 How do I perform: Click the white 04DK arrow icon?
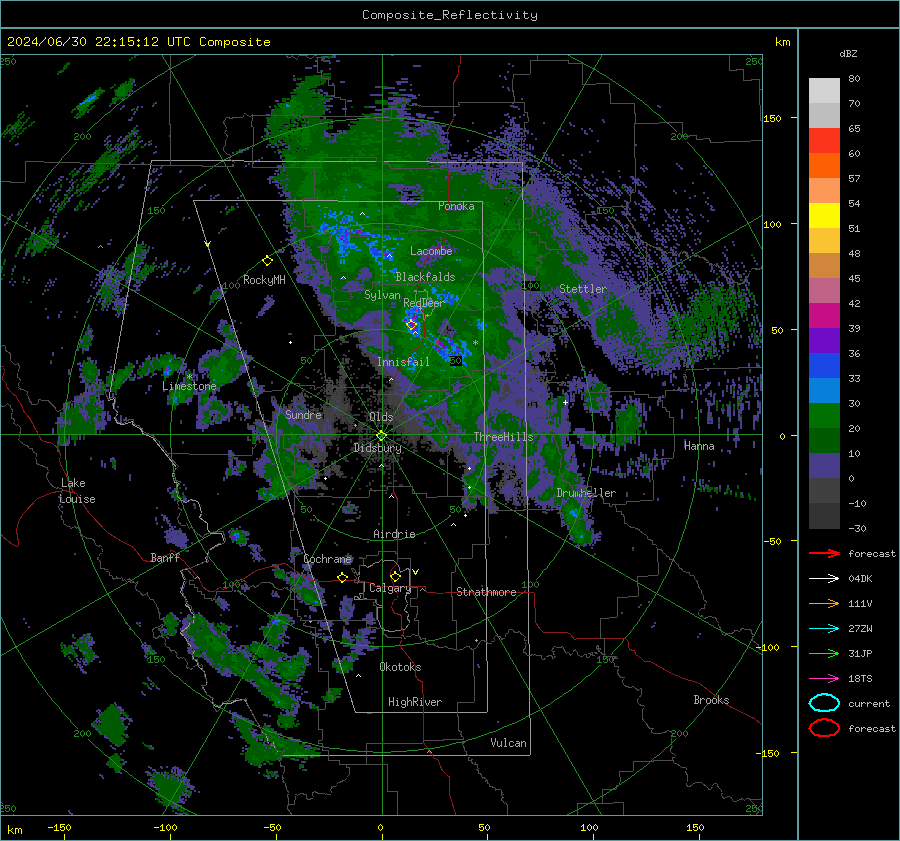[824, 579]
